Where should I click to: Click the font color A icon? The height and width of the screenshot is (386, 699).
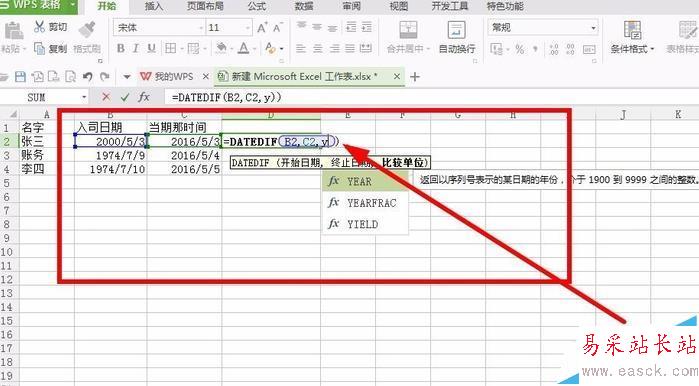243,48
